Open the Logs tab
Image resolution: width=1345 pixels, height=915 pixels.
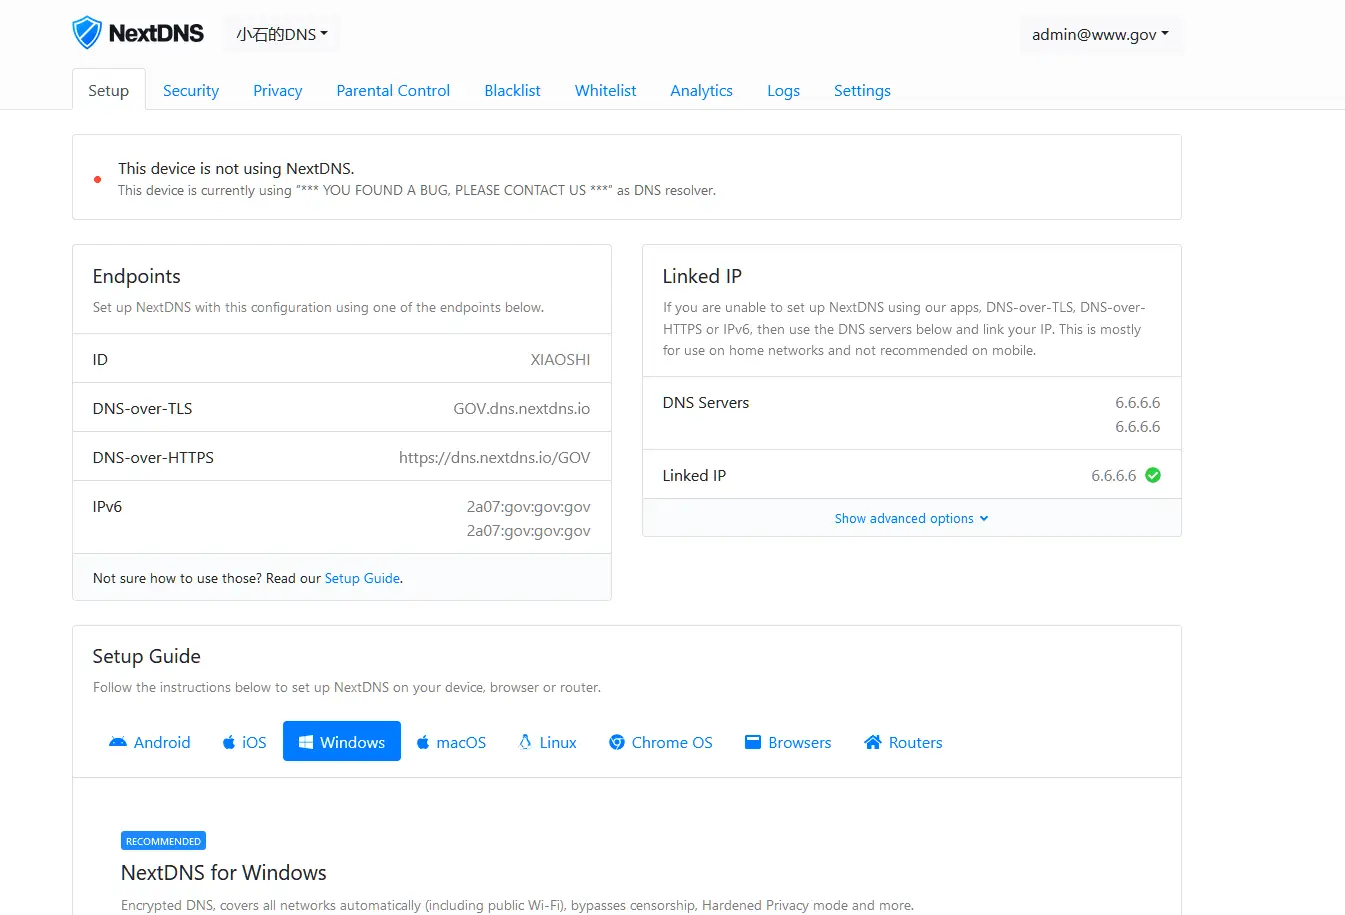click(x=783, y=90)
